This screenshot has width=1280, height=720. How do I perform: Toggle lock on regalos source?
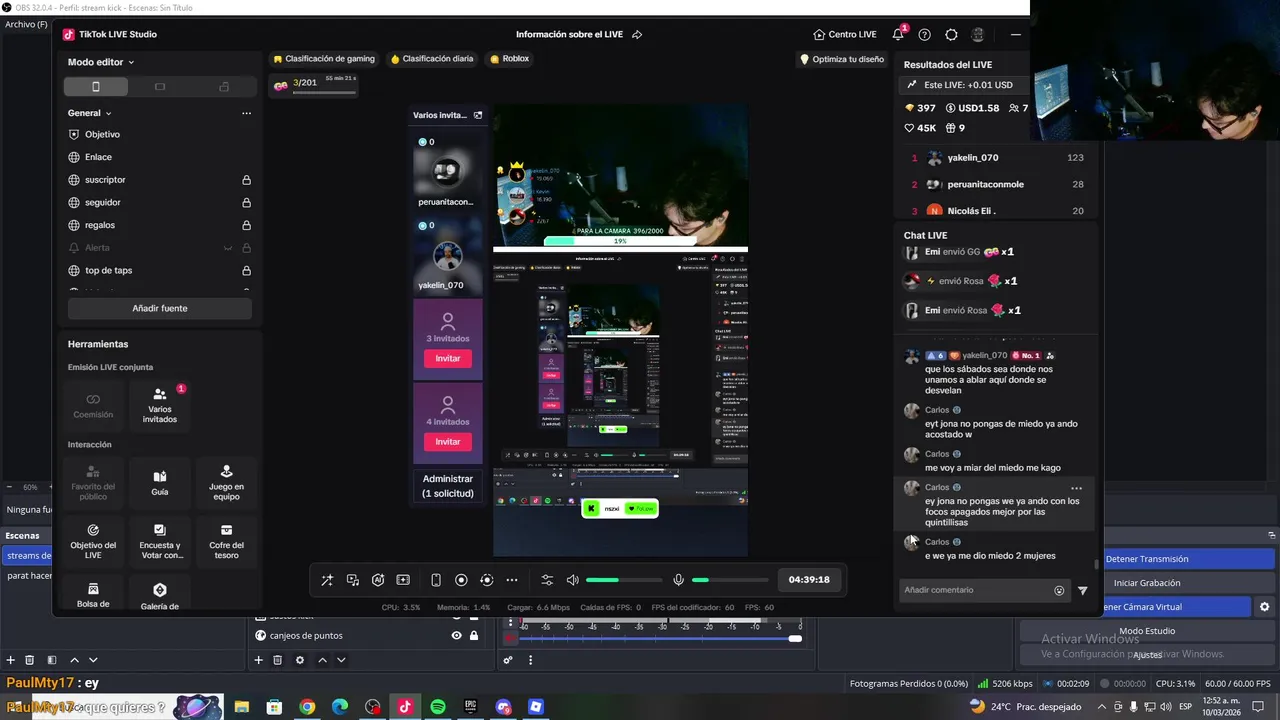[x=246, y=225]
